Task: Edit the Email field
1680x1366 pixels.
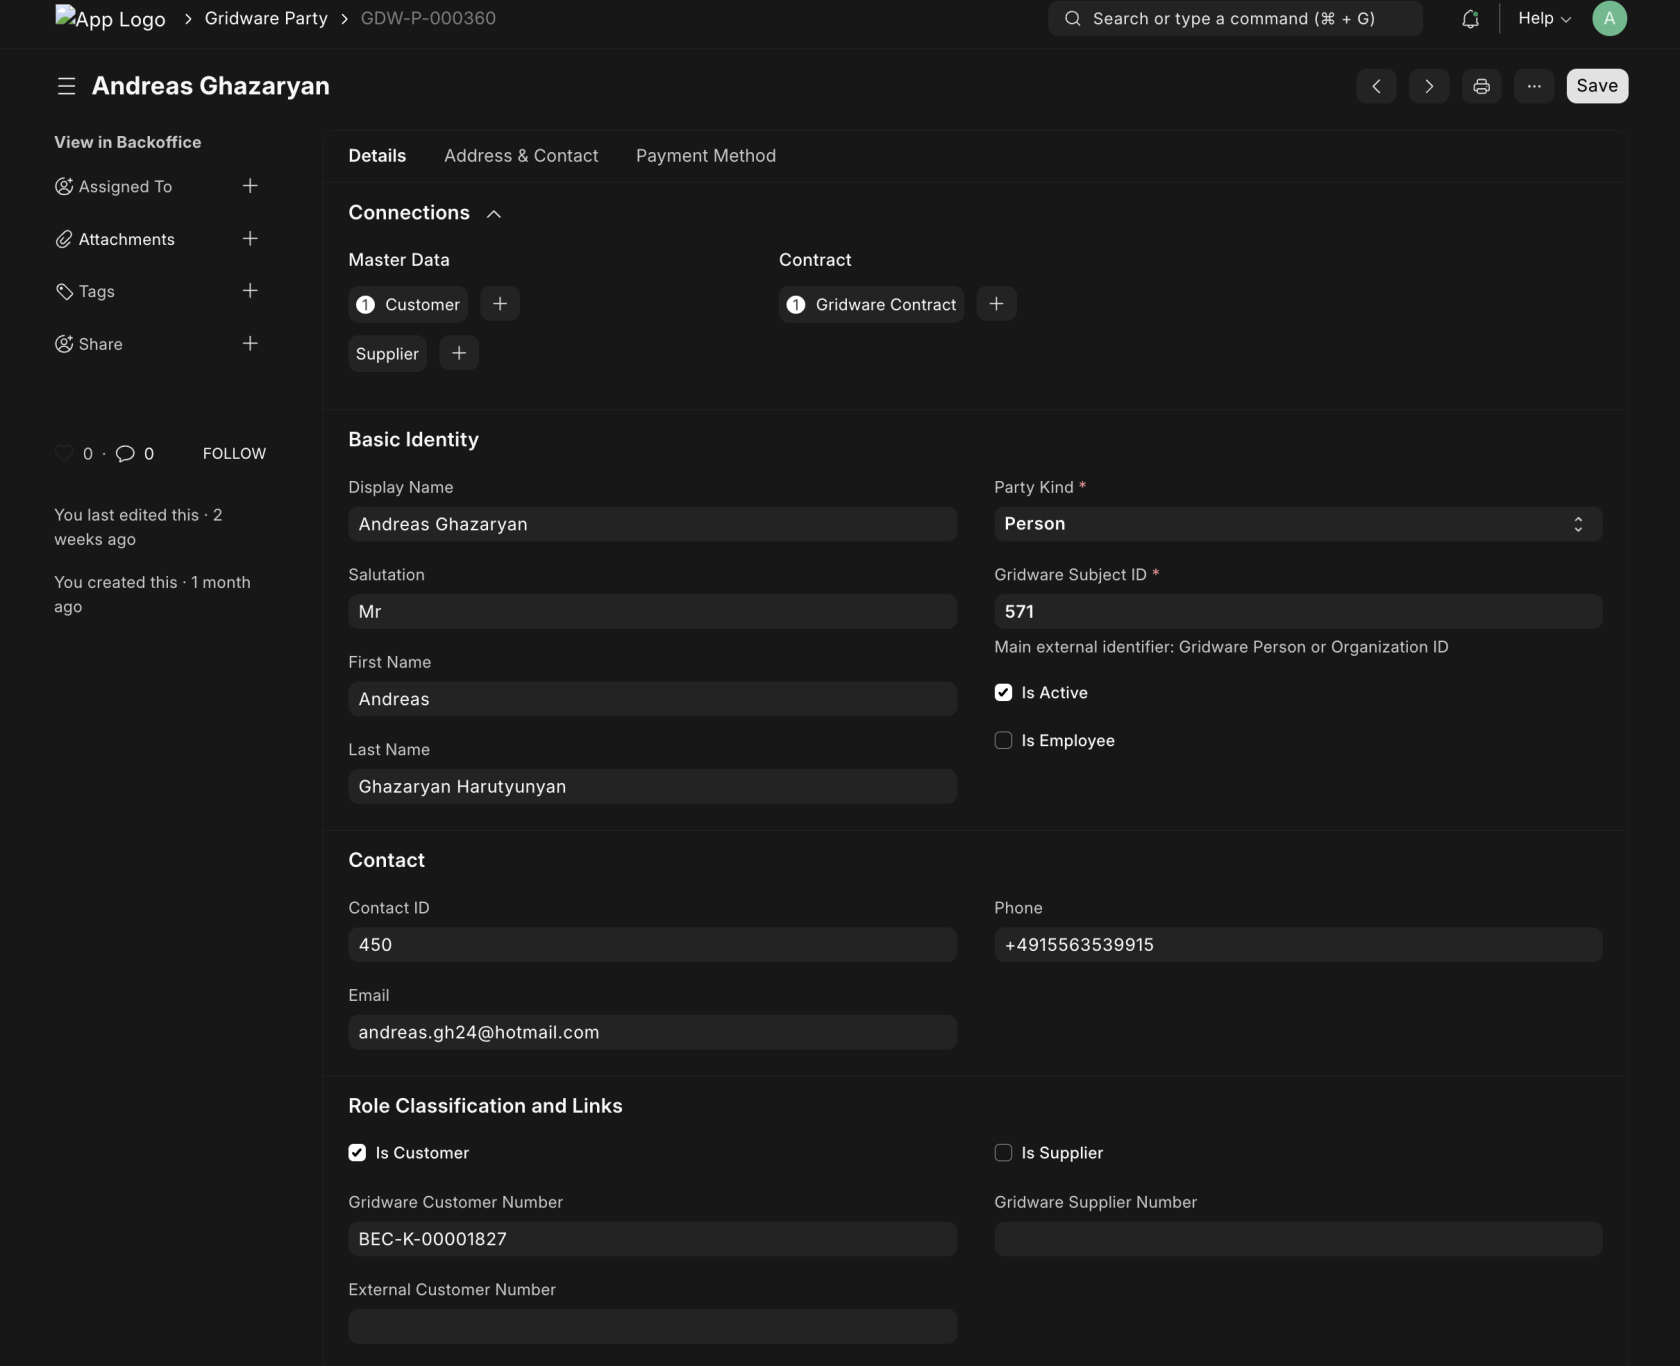Action: click(x=652, y=1032)
